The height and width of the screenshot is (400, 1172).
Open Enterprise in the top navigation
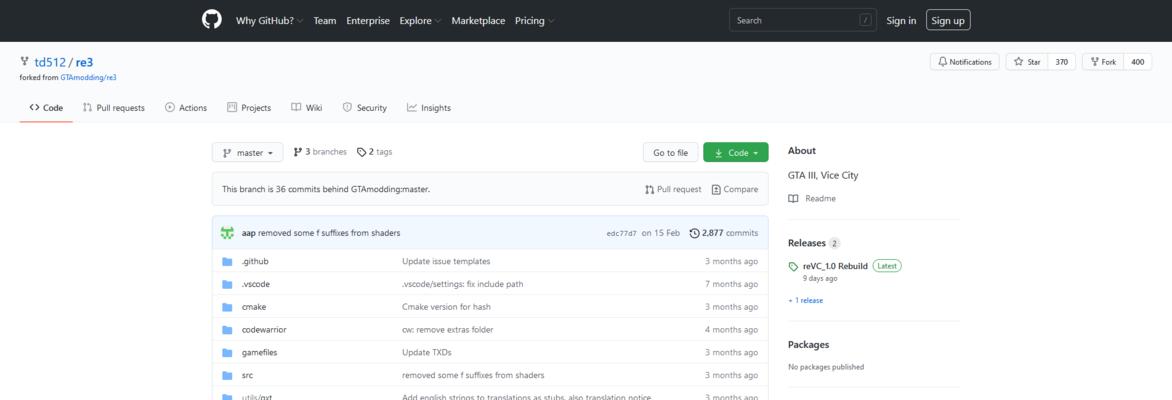(x=368, y=21)
